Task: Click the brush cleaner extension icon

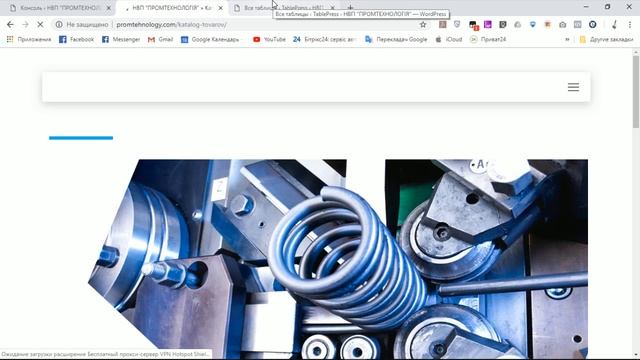Action: 614,24
